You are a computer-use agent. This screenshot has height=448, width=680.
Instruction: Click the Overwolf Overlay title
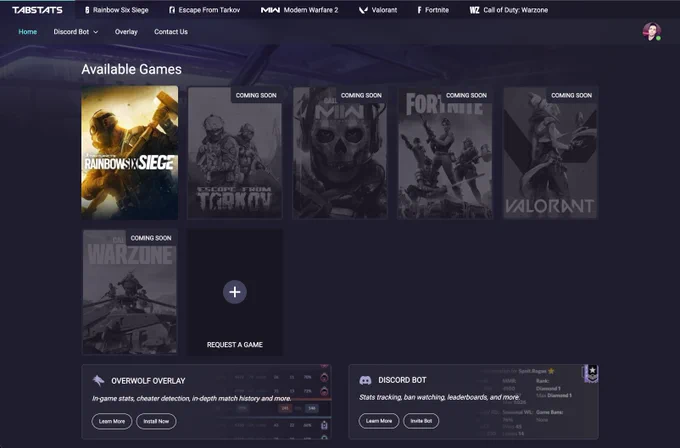[x=148, y=381]
